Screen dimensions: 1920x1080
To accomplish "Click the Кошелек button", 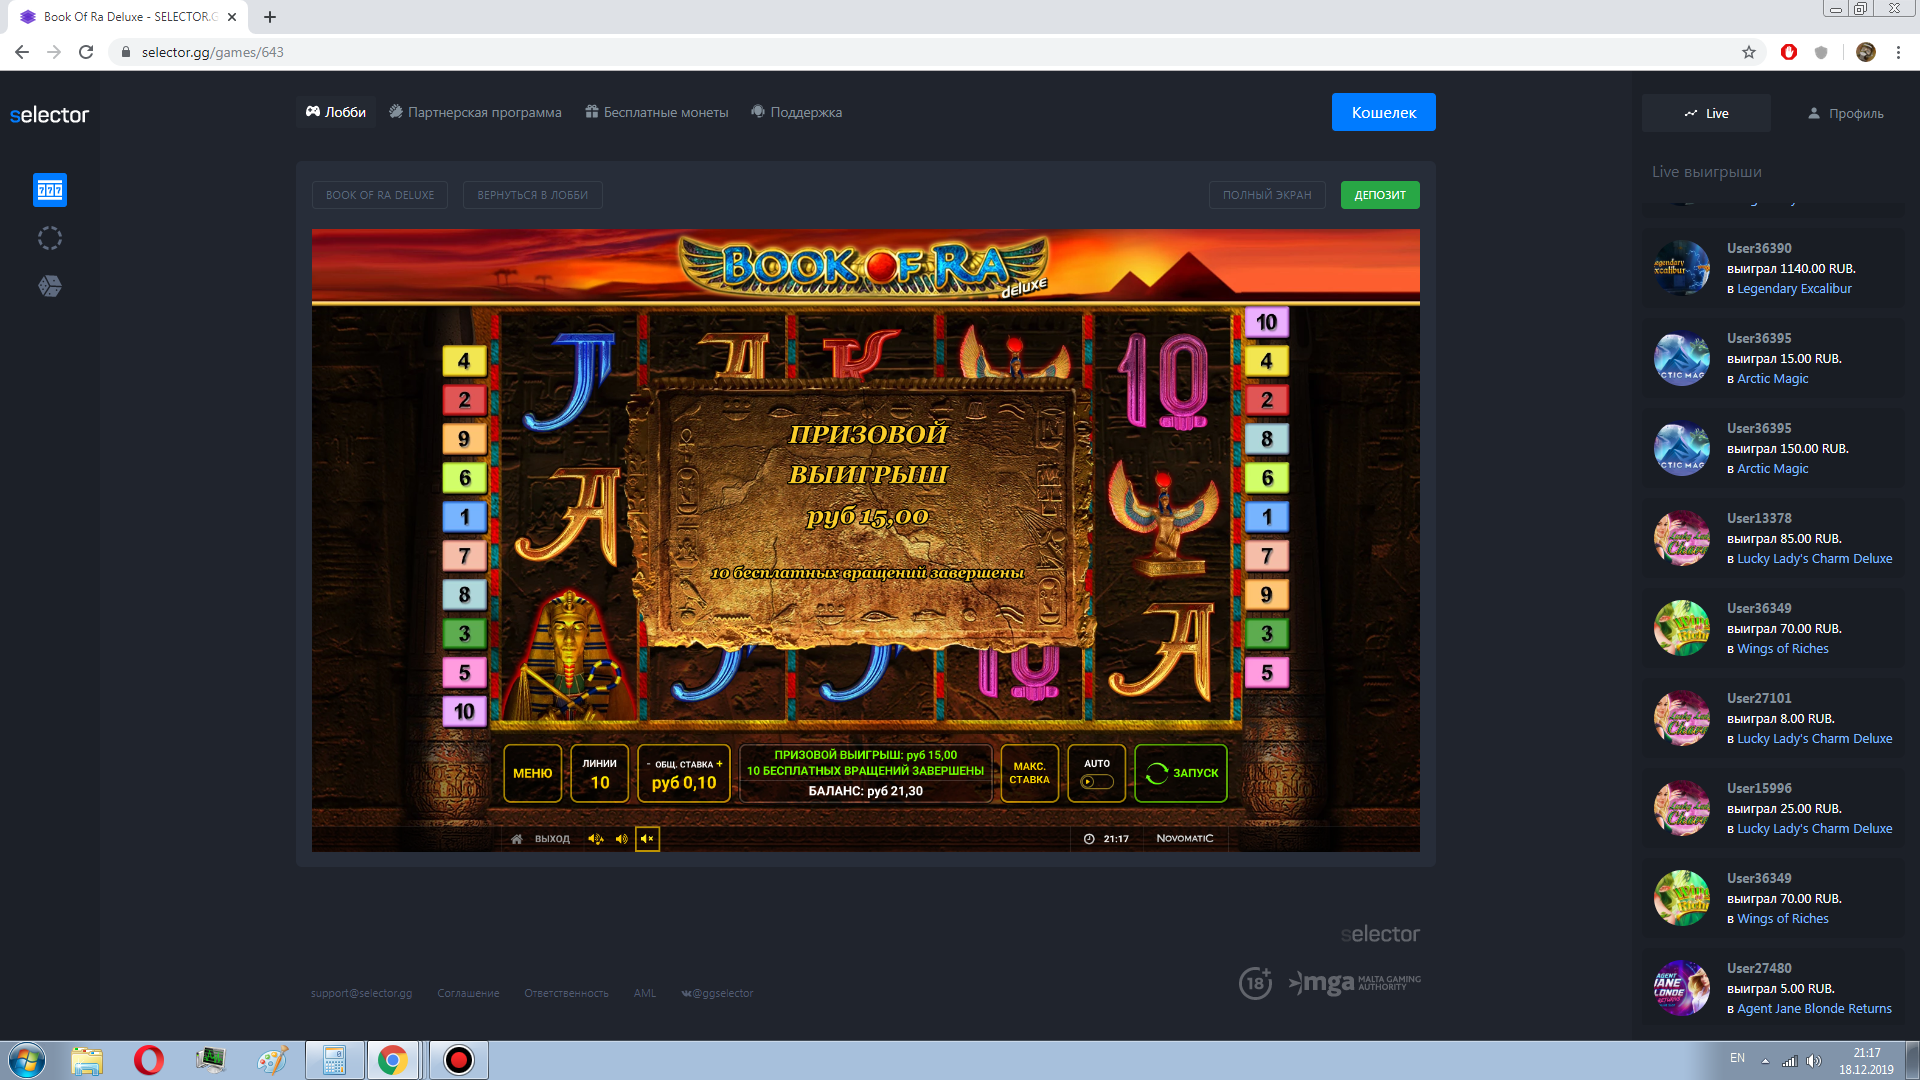I will (x=1383, y=112).
